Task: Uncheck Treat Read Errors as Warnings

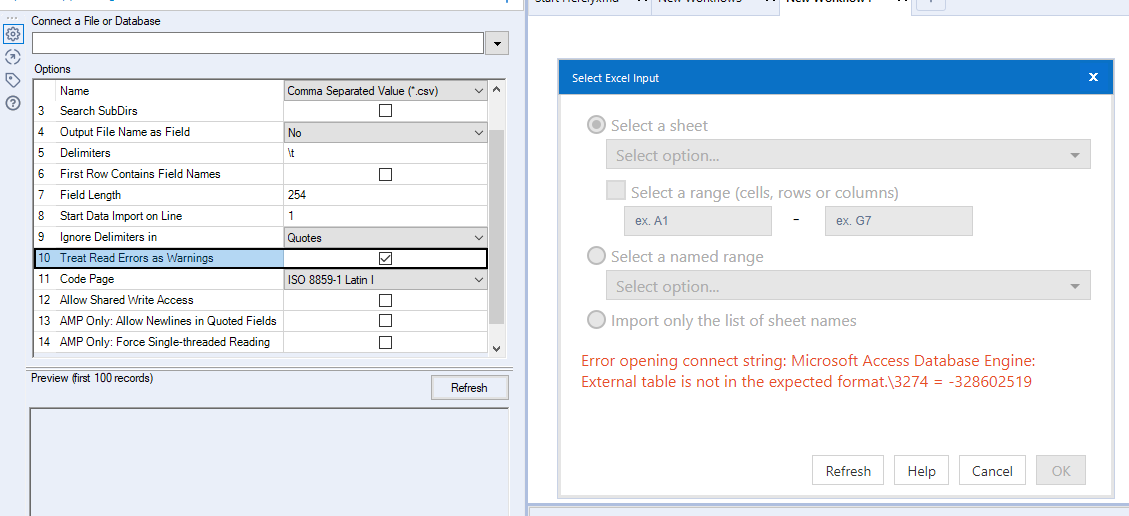Action: tap(385, 258)
